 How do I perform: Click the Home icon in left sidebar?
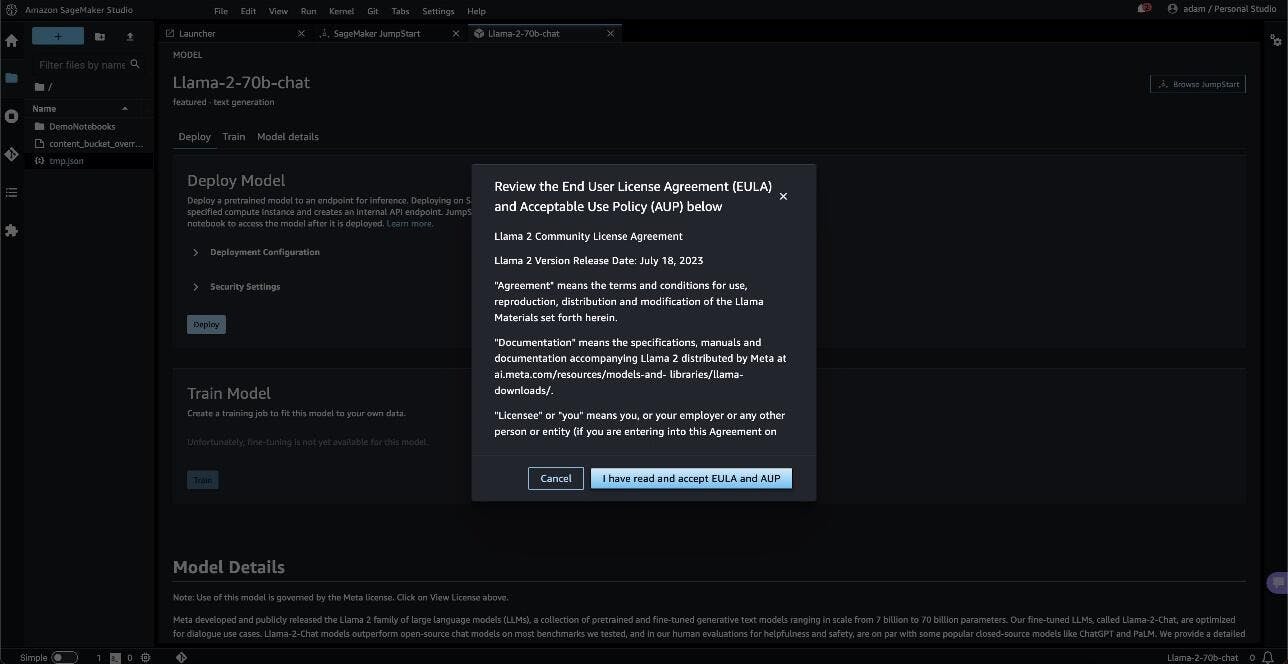(12, 41)
